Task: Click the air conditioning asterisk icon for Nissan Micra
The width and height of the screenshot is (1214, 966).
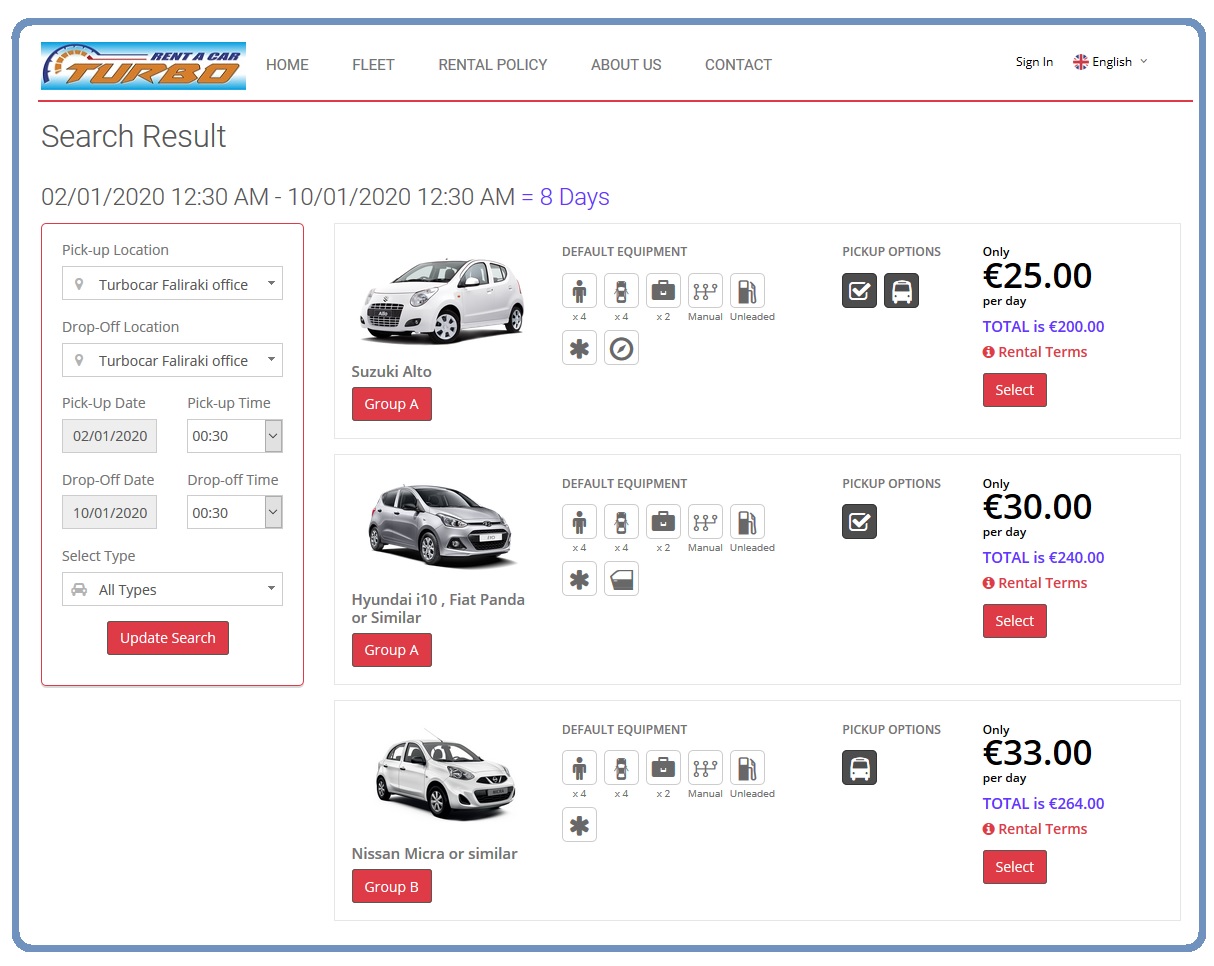Action: coord(579,825)
